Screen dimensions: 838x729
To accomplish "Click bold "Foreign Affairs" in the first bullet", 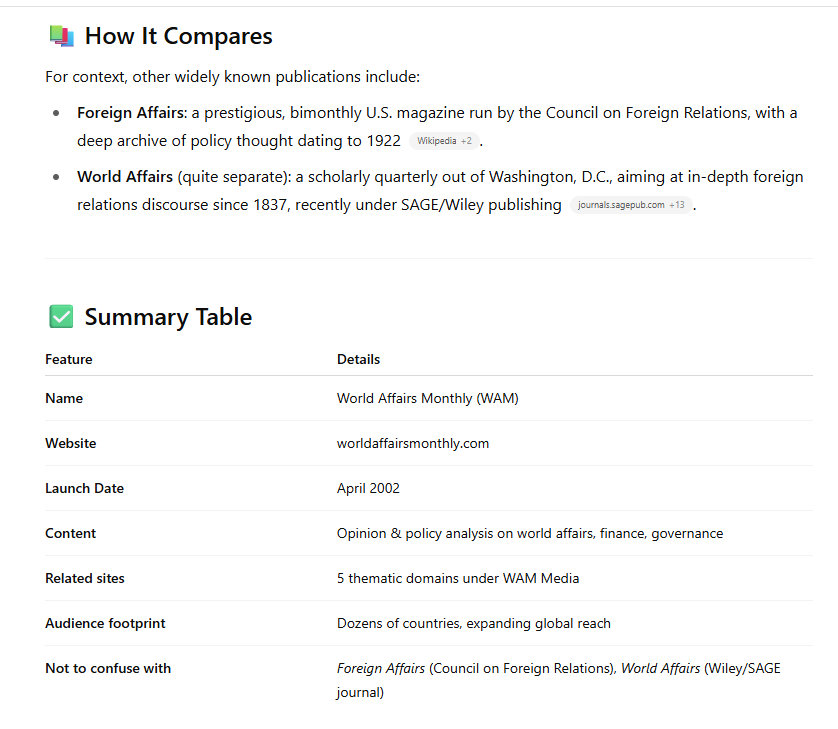I will (130, 113).
